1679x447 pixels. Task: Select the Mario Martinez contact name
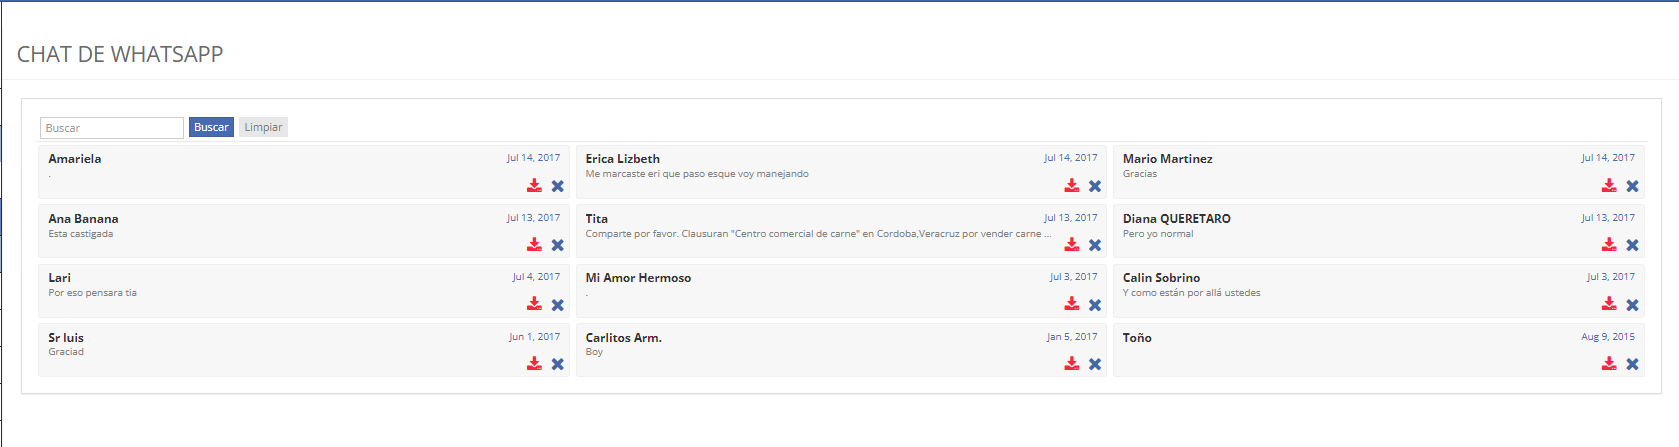coord(1167,159)
